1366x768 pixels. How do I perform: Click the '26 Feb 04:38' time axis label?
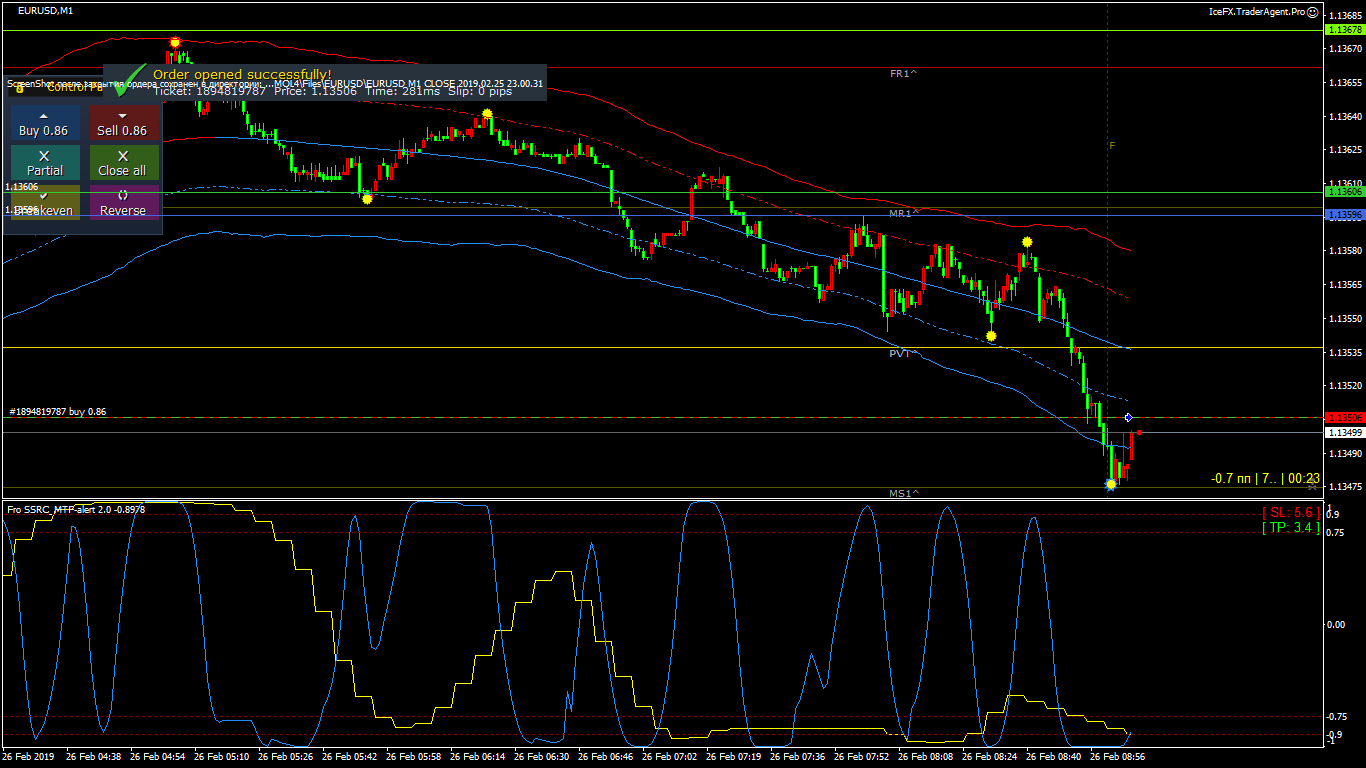93,757
